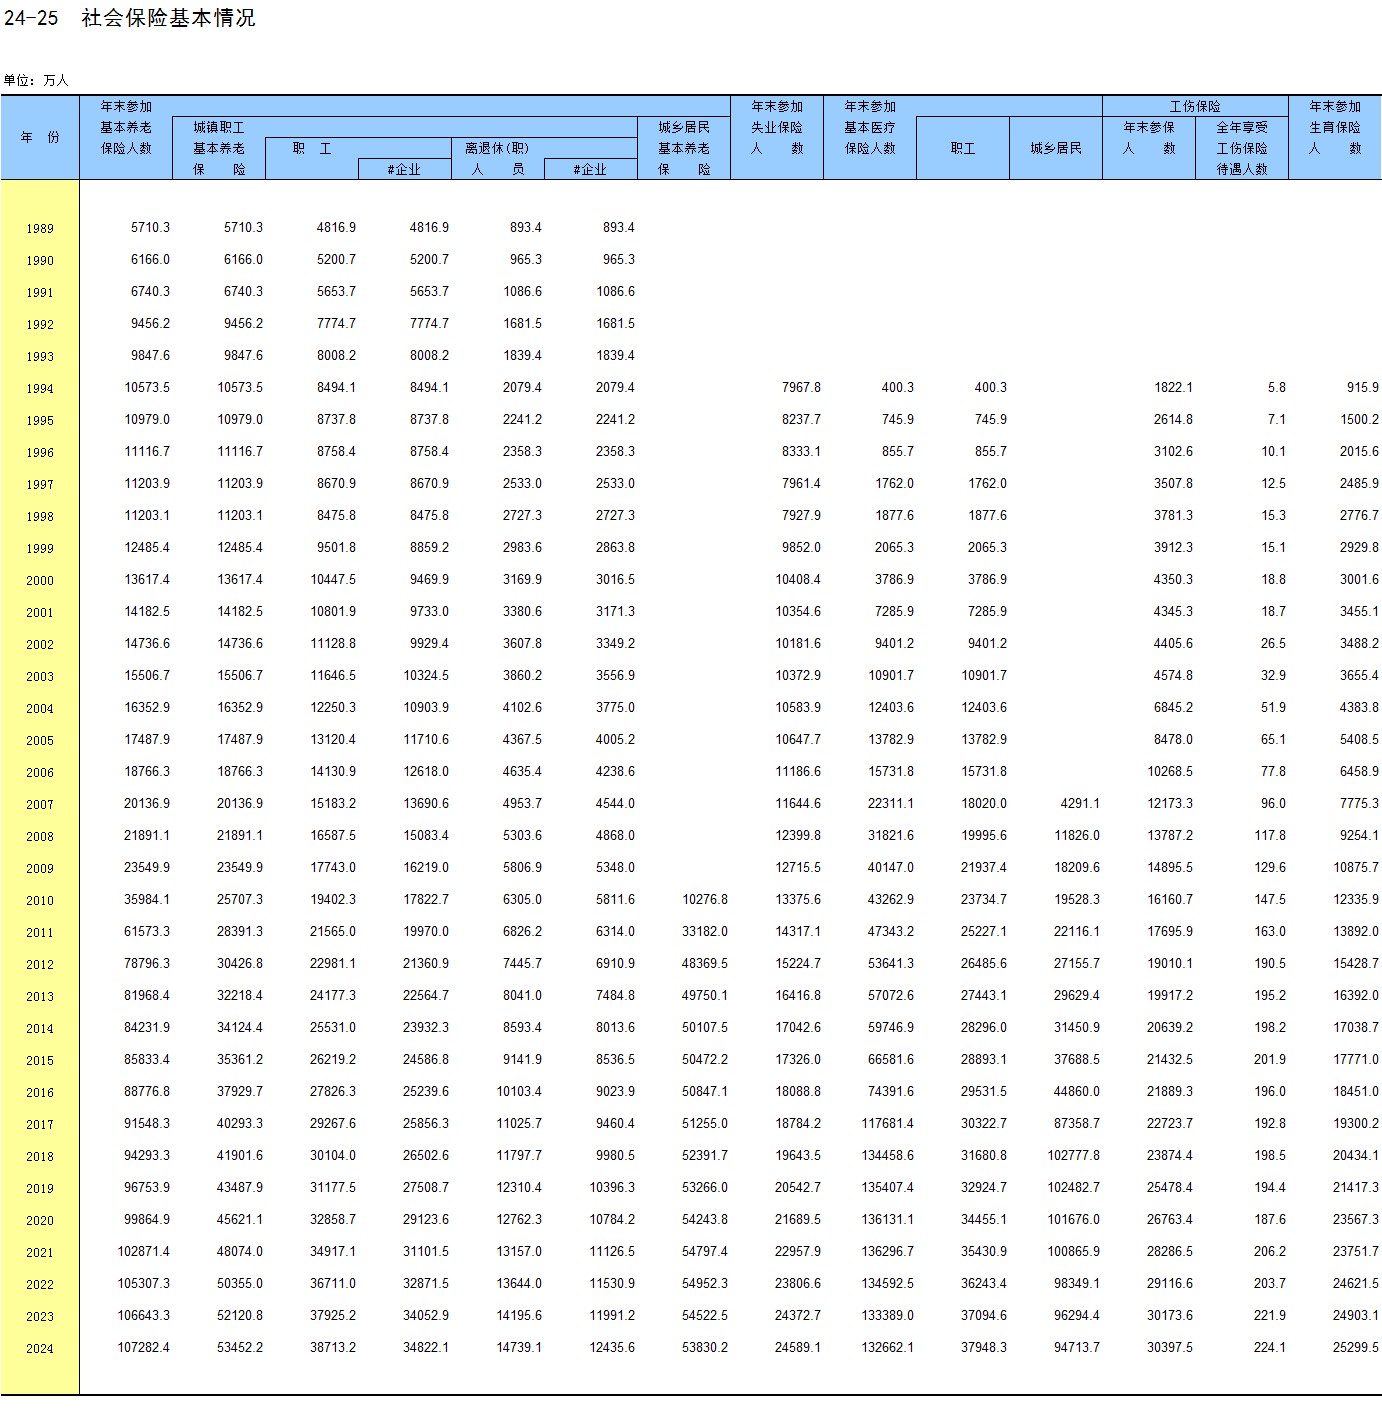This screenshot has width=1382, height=1428.
Task: Select the year 2024 row label
Action: (x=40, y=1349)
